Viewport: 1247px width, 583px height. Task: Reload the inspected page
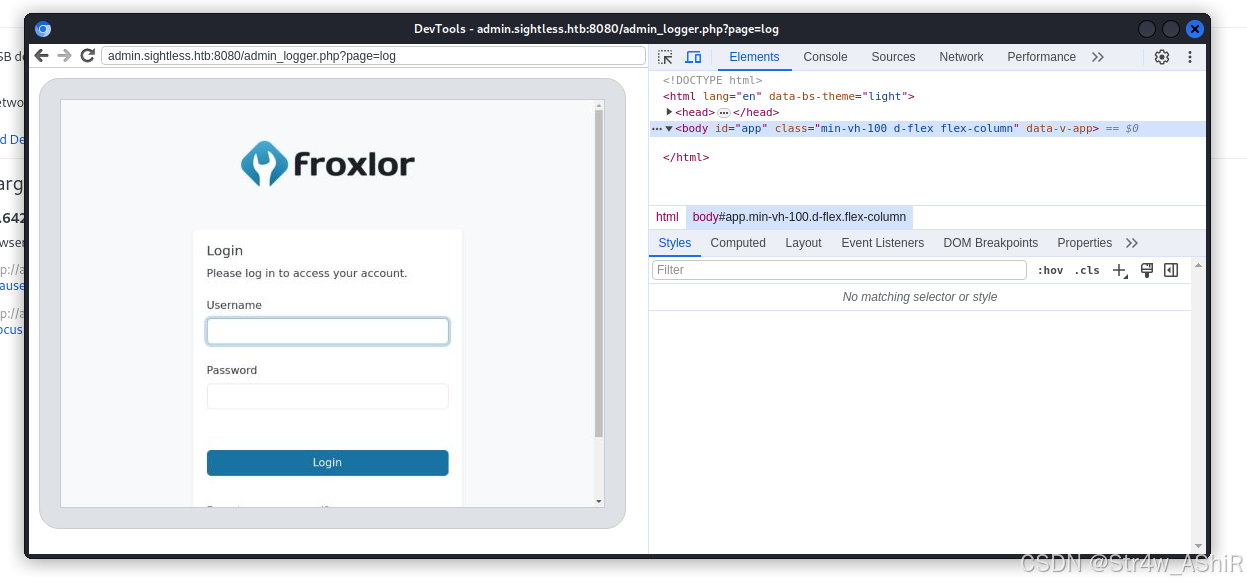point(88,56)
